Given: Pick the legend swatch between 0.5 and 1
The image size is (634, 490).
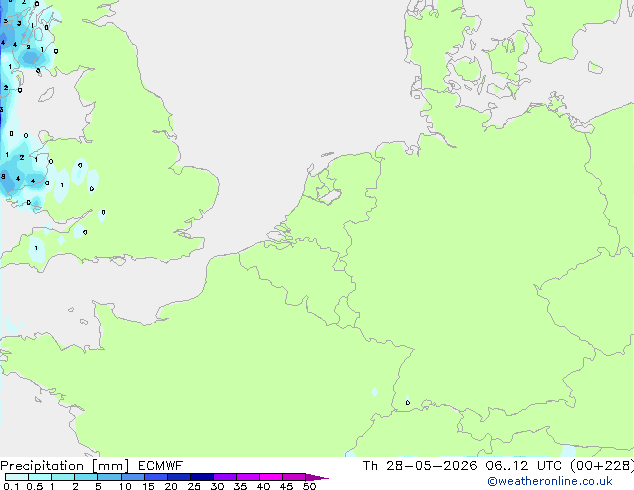Looking at the screenshot, I should (40, 477).
